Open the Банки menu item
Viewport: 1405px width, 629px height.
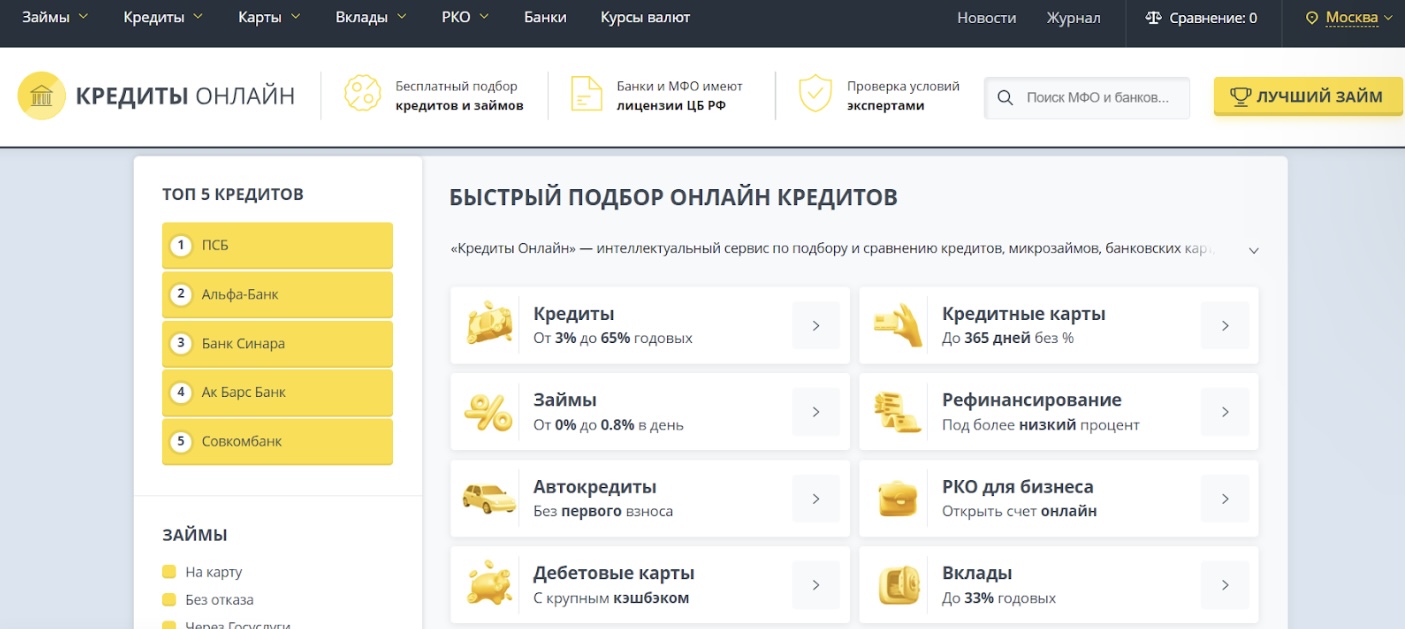(544, 16)
